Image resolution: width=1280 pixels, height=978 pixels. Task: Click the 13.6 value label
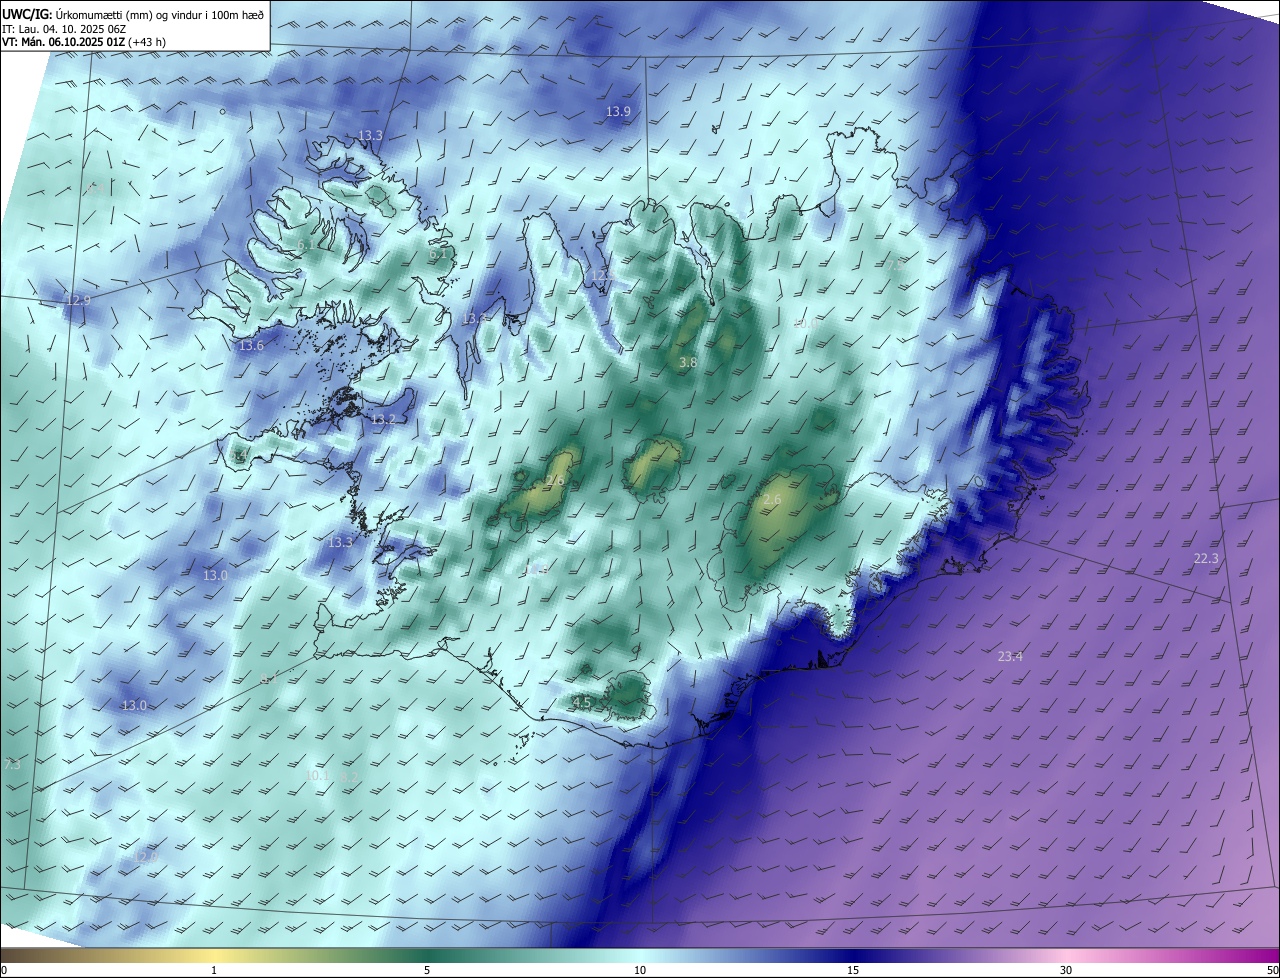pos(251,346)
